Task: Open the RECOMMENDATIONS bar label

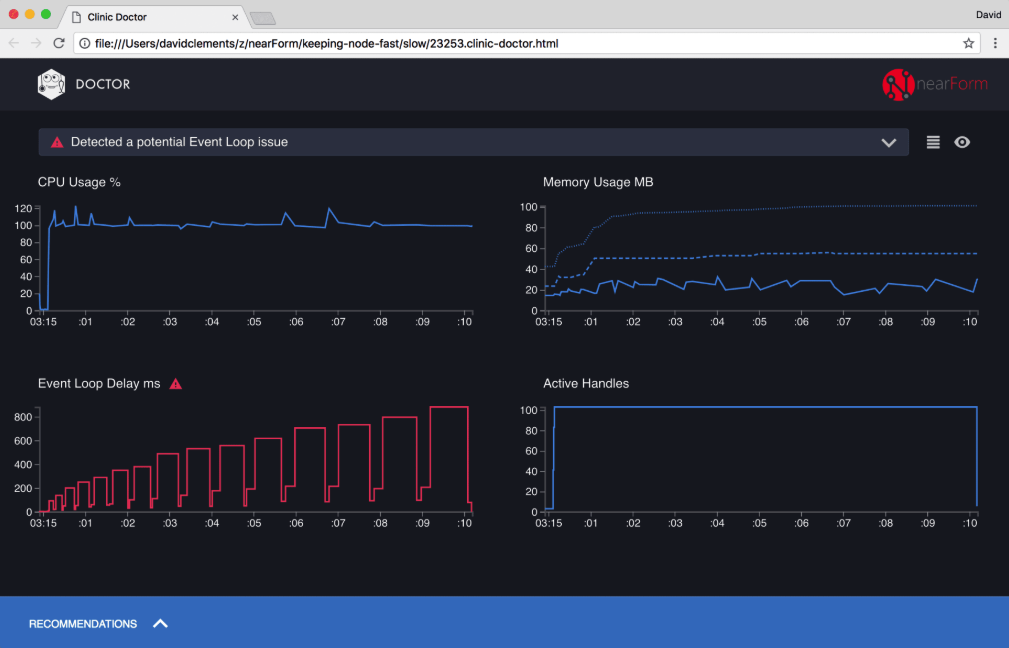Action: (83, 624)
